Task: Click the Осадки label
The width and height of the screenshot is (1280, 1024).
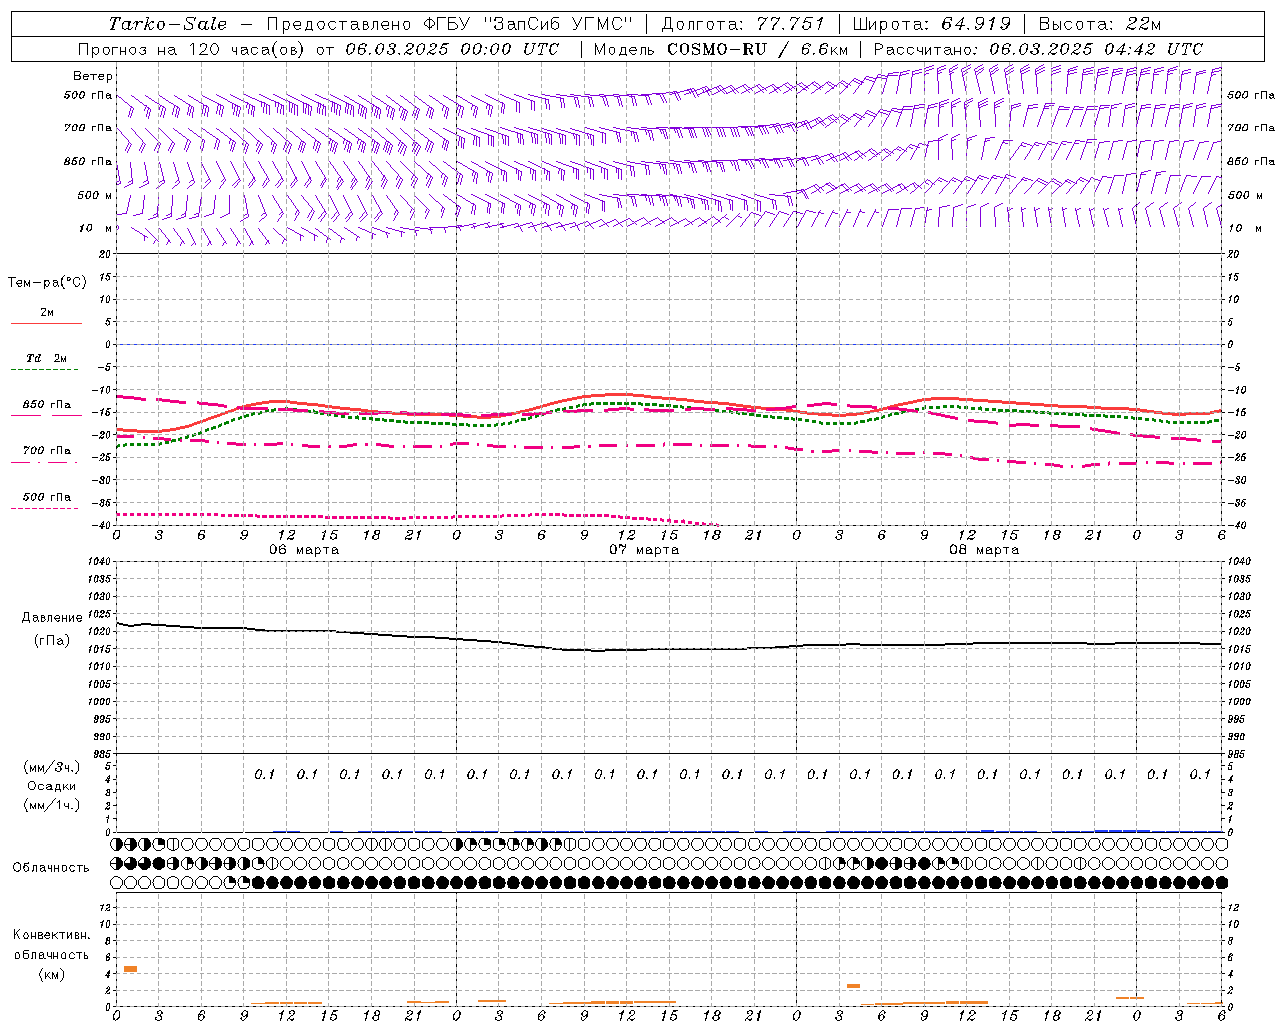Action: tap(52, 786)
